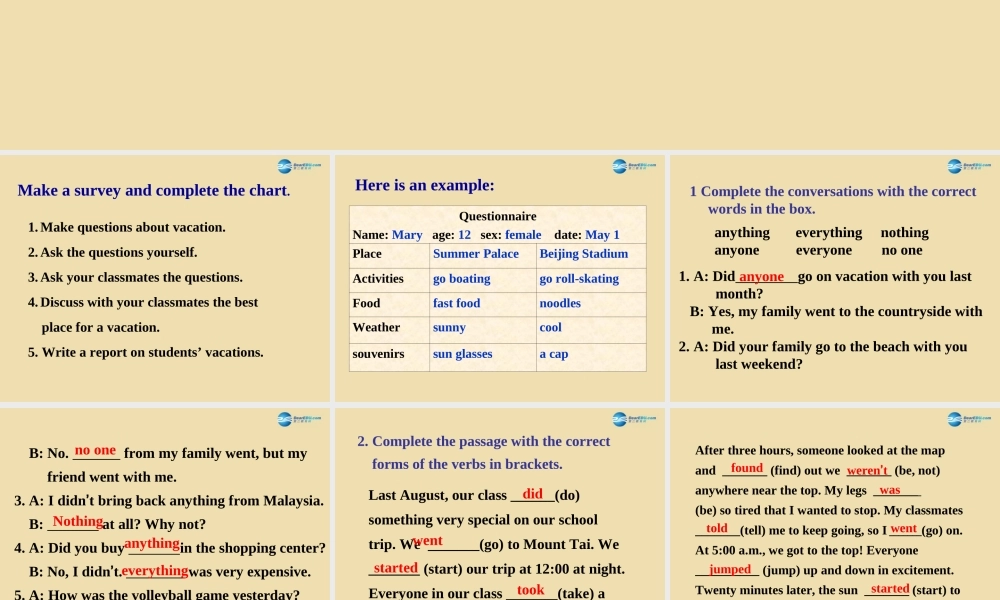The image size is (1000, 600).
Task: Select the 'sun glasses' souvenirs cell
Action: pos(462,354)
